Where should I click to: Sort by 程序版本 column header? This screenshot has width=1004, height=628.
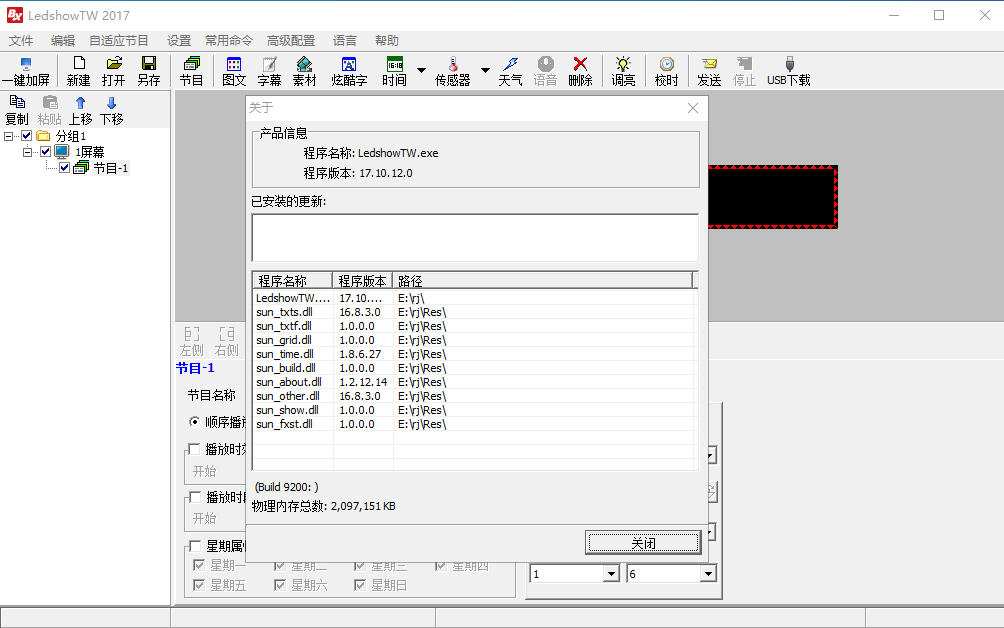click(x=362, y=280)
